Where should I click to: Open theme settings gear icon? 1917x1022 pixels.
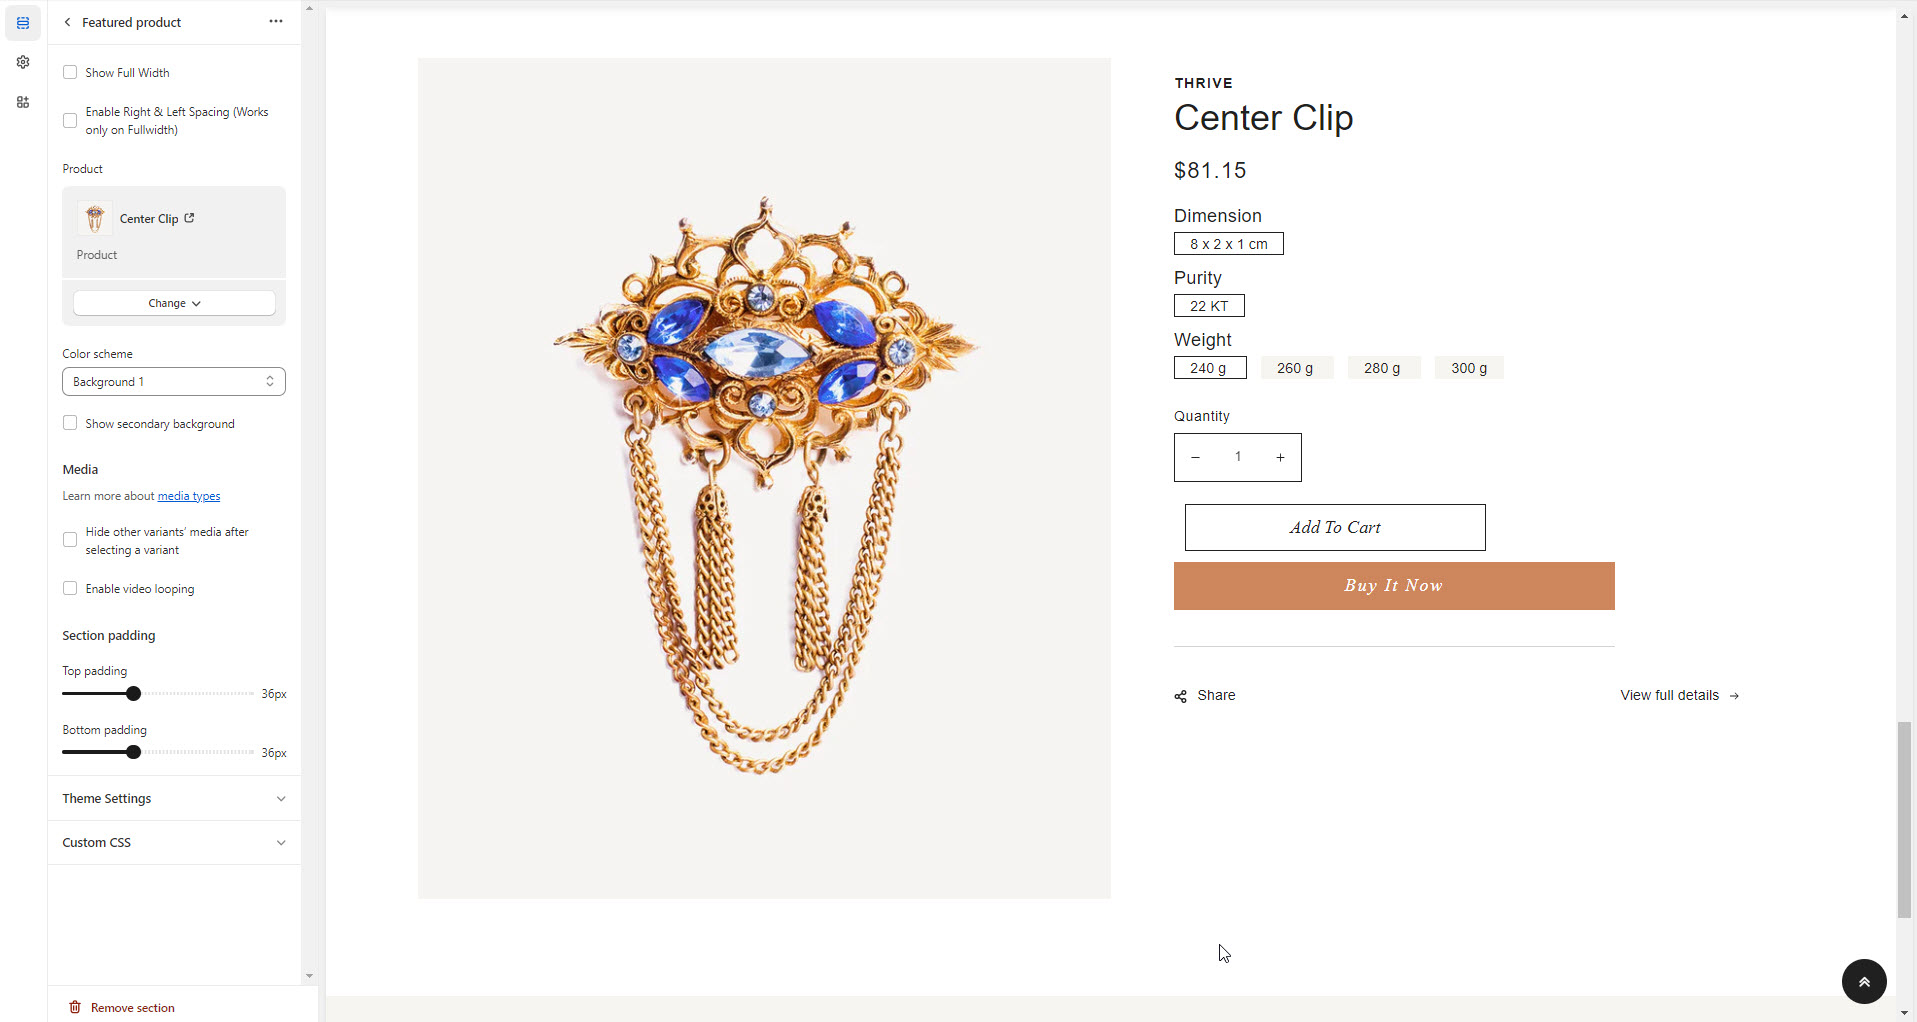[23, 62]
